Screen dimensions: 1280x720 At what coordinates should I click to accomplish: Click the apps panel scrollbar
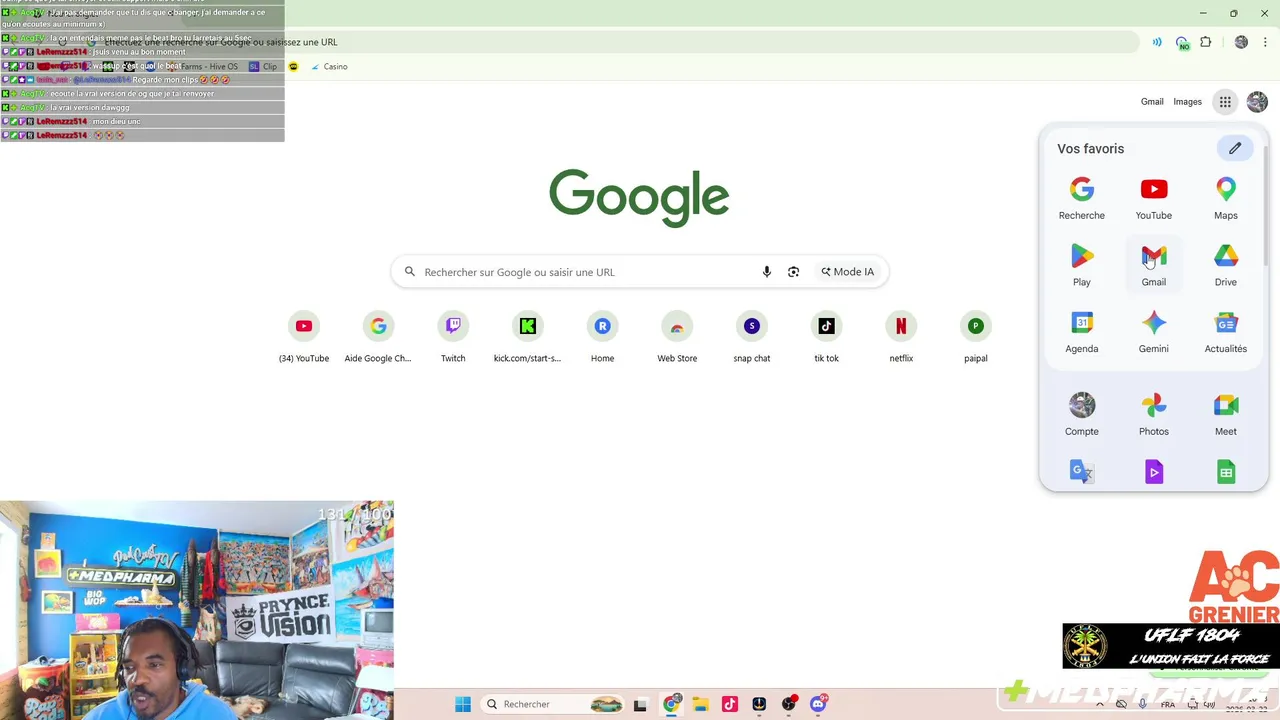[x=1265, y=205]
